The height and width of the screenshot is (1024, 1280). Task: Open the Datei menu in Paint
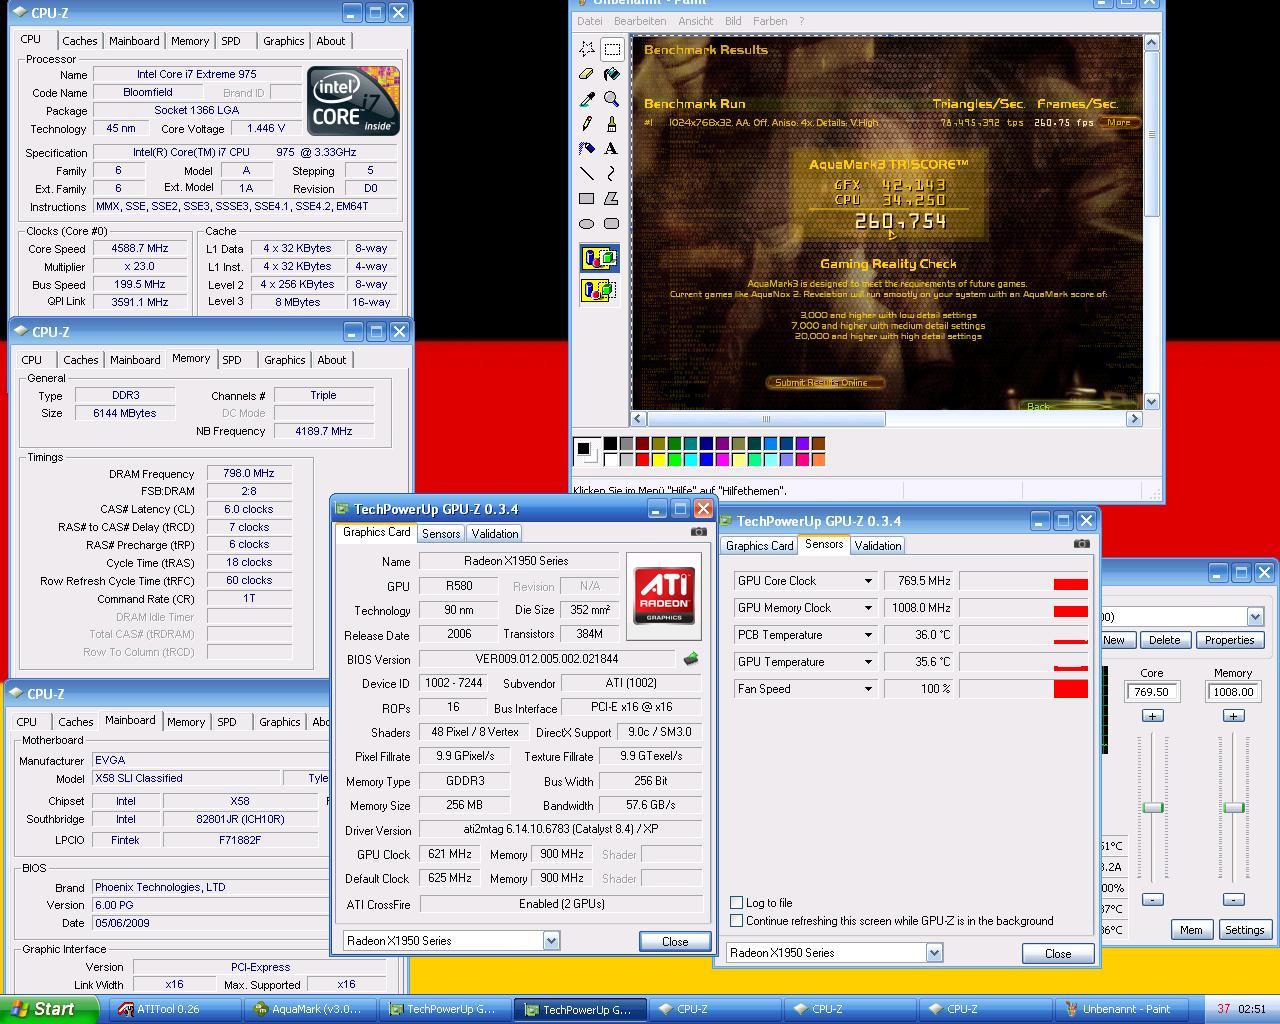click(590, 21)
